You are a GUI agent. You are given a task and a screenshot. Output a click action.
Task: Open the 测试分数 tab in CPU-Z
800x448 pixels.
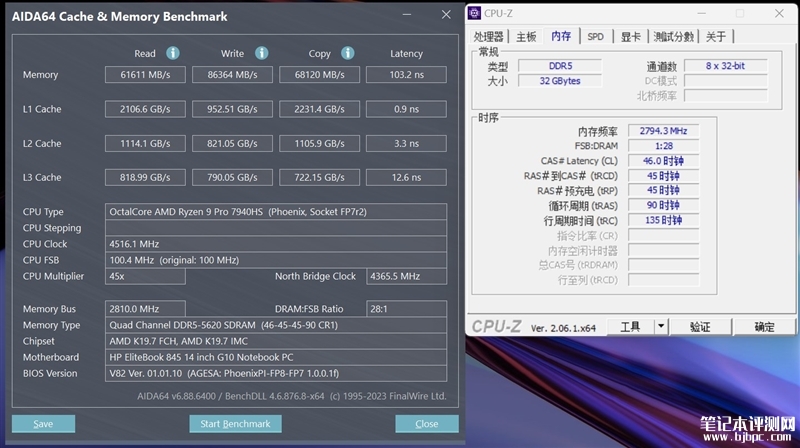coord(673,36)
